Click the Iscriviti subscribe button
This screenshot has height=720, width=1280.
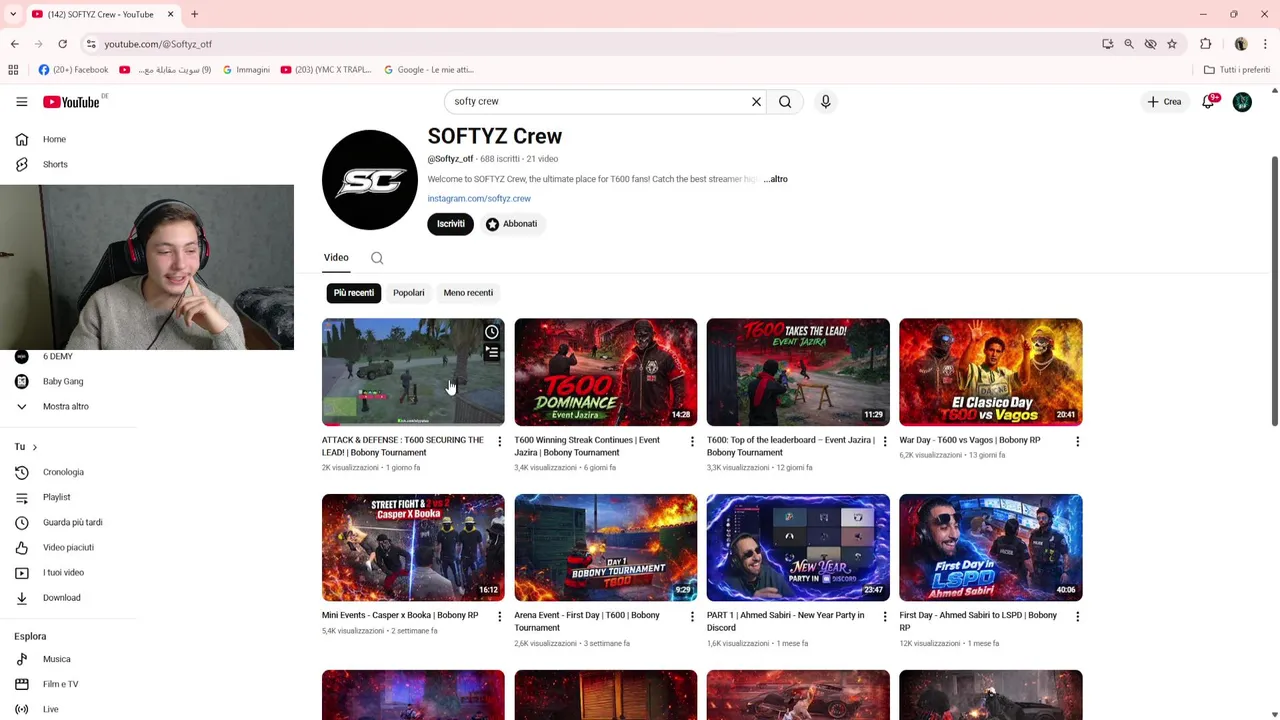pyautogui.click(x=451, y=224)
